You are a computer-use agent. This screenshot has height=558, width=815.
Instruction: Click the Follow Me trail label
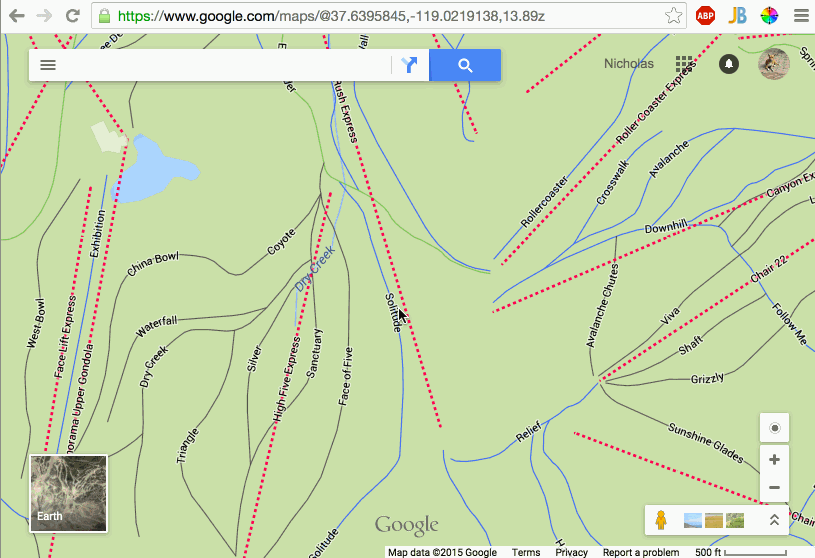790,324
